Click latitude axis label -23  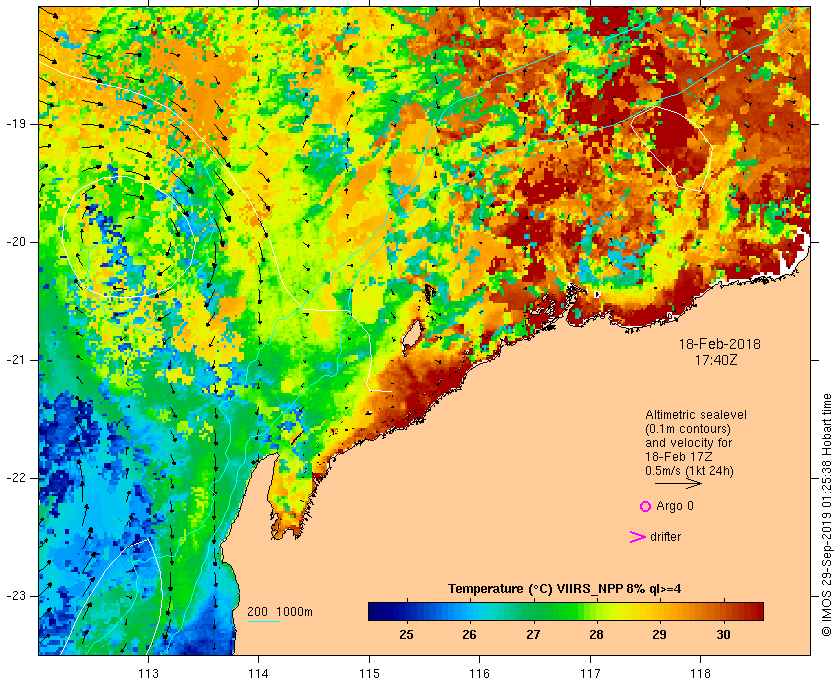click(16, 595)
